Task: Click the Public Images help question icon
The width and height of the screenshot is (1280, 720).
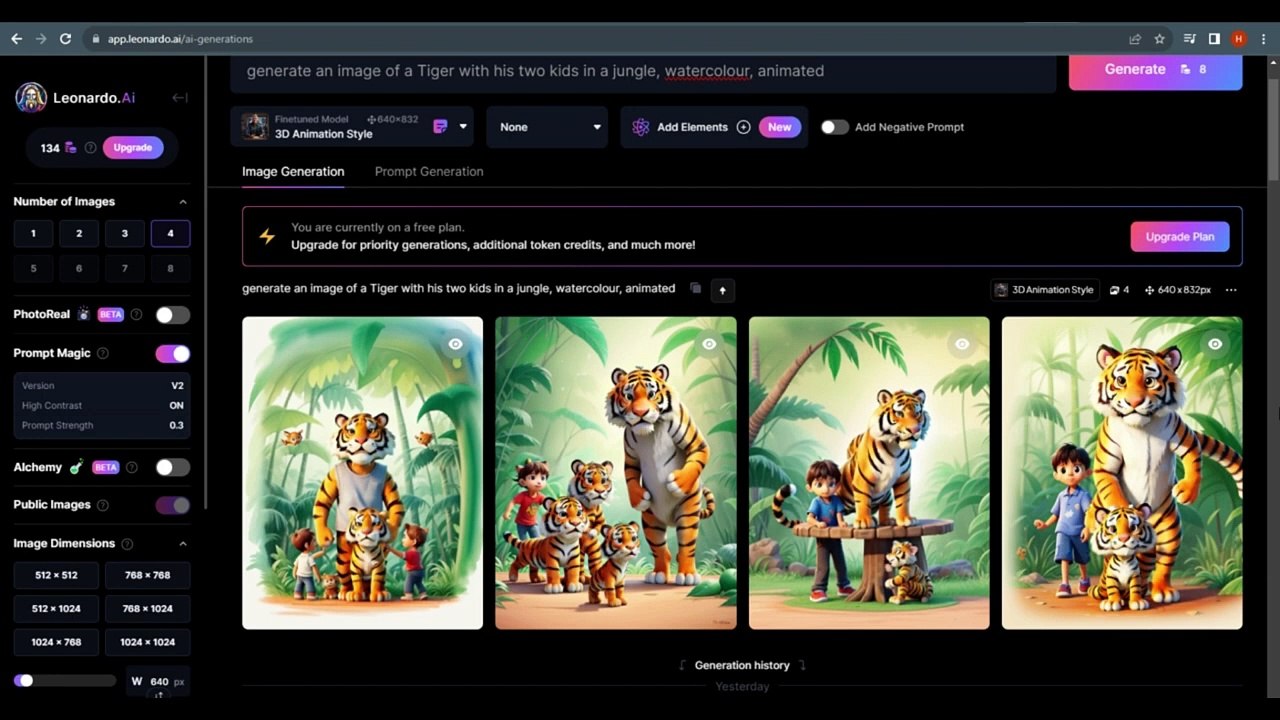Action: coord(103,505)
